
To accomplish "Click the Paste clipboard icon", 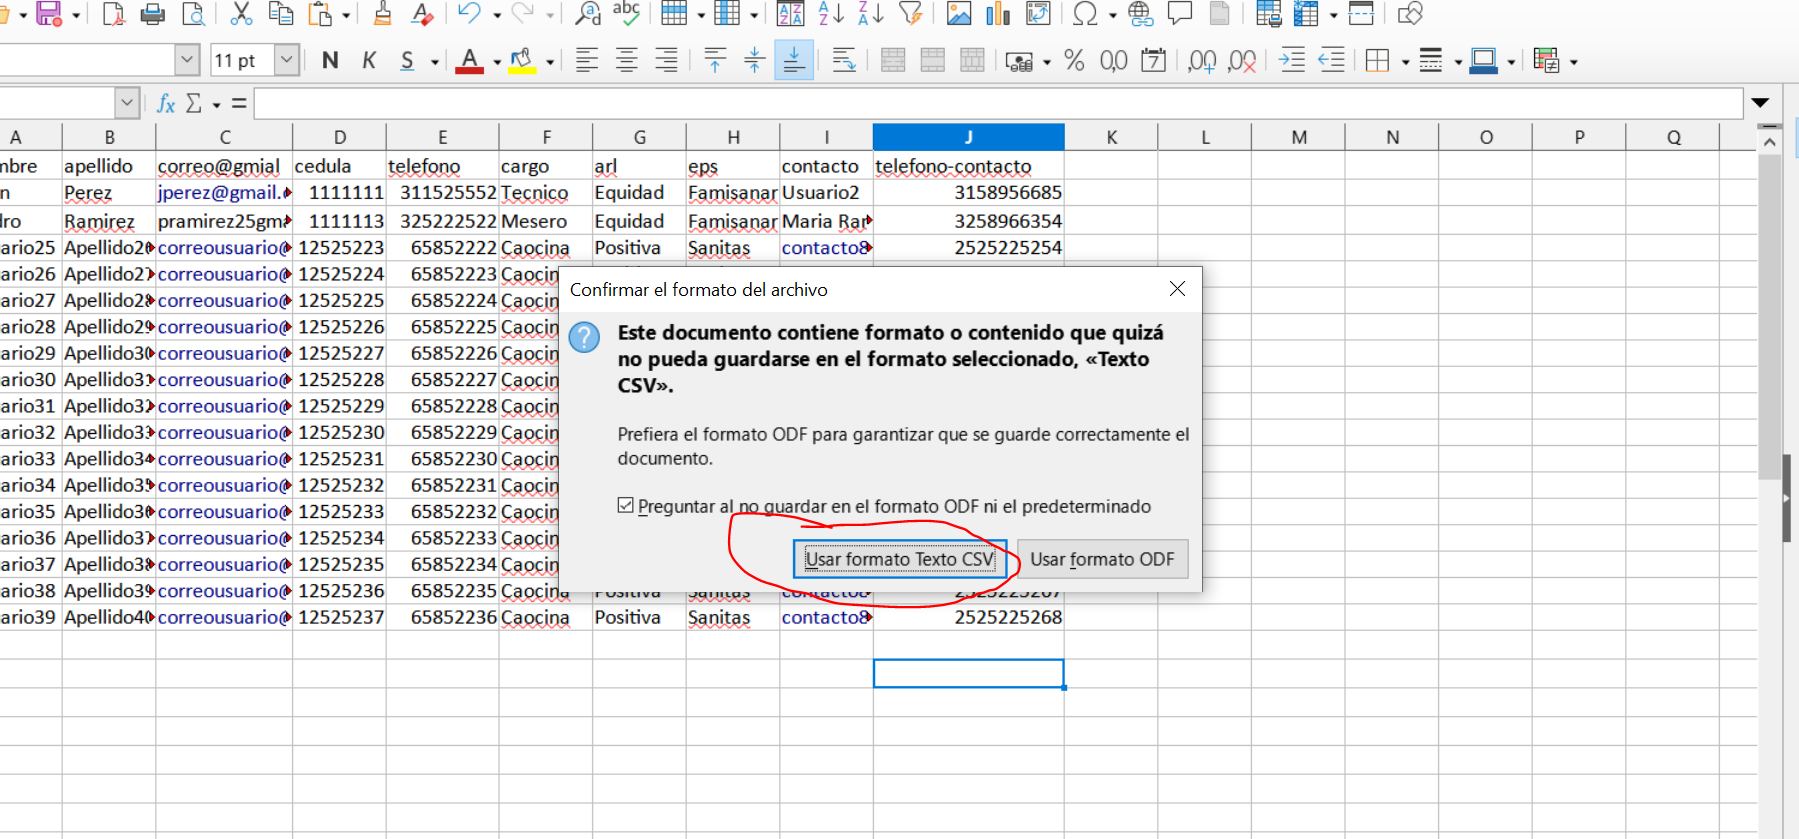I will 320,14.
